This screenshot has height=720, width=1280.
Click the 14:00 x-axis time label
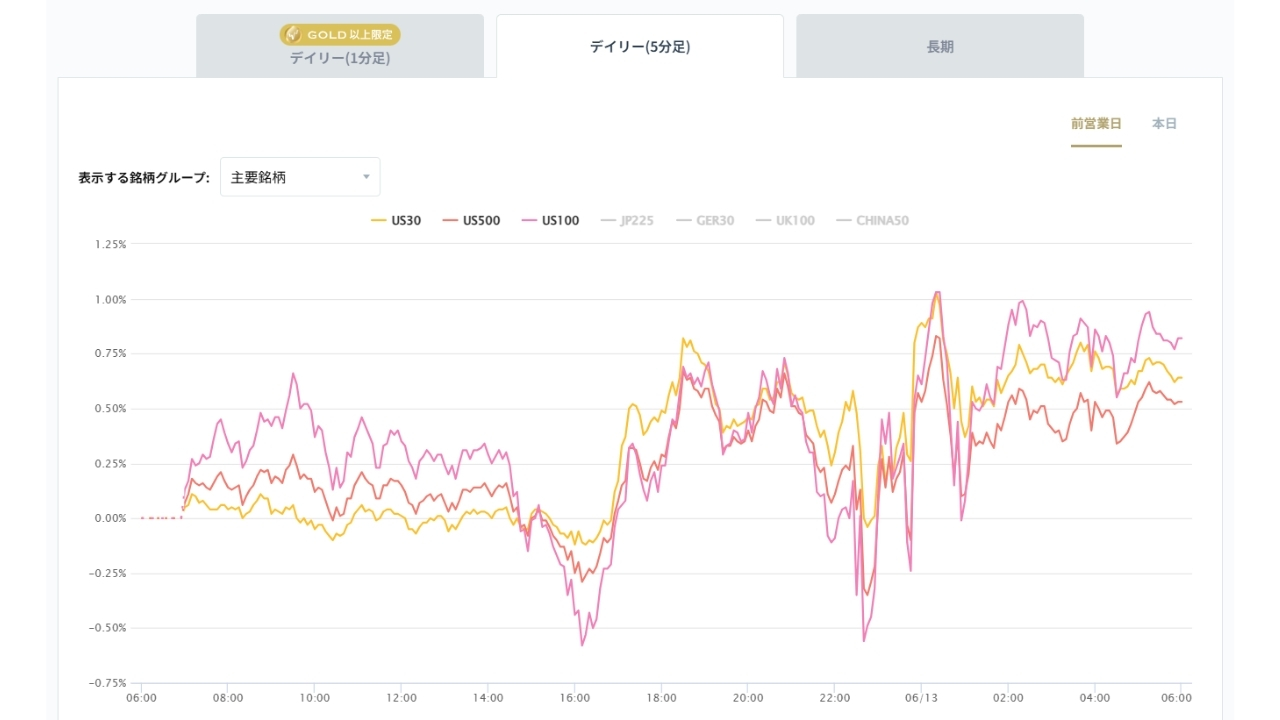(488, 697)
